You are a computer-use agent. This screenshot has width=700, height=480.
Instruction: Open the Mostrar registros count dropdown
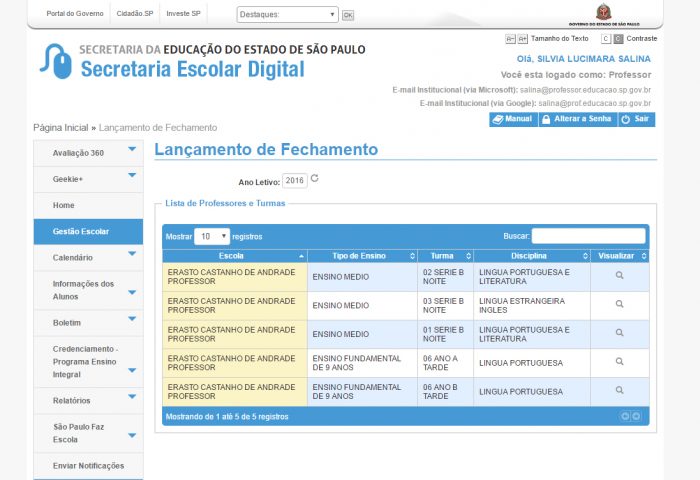212,236
